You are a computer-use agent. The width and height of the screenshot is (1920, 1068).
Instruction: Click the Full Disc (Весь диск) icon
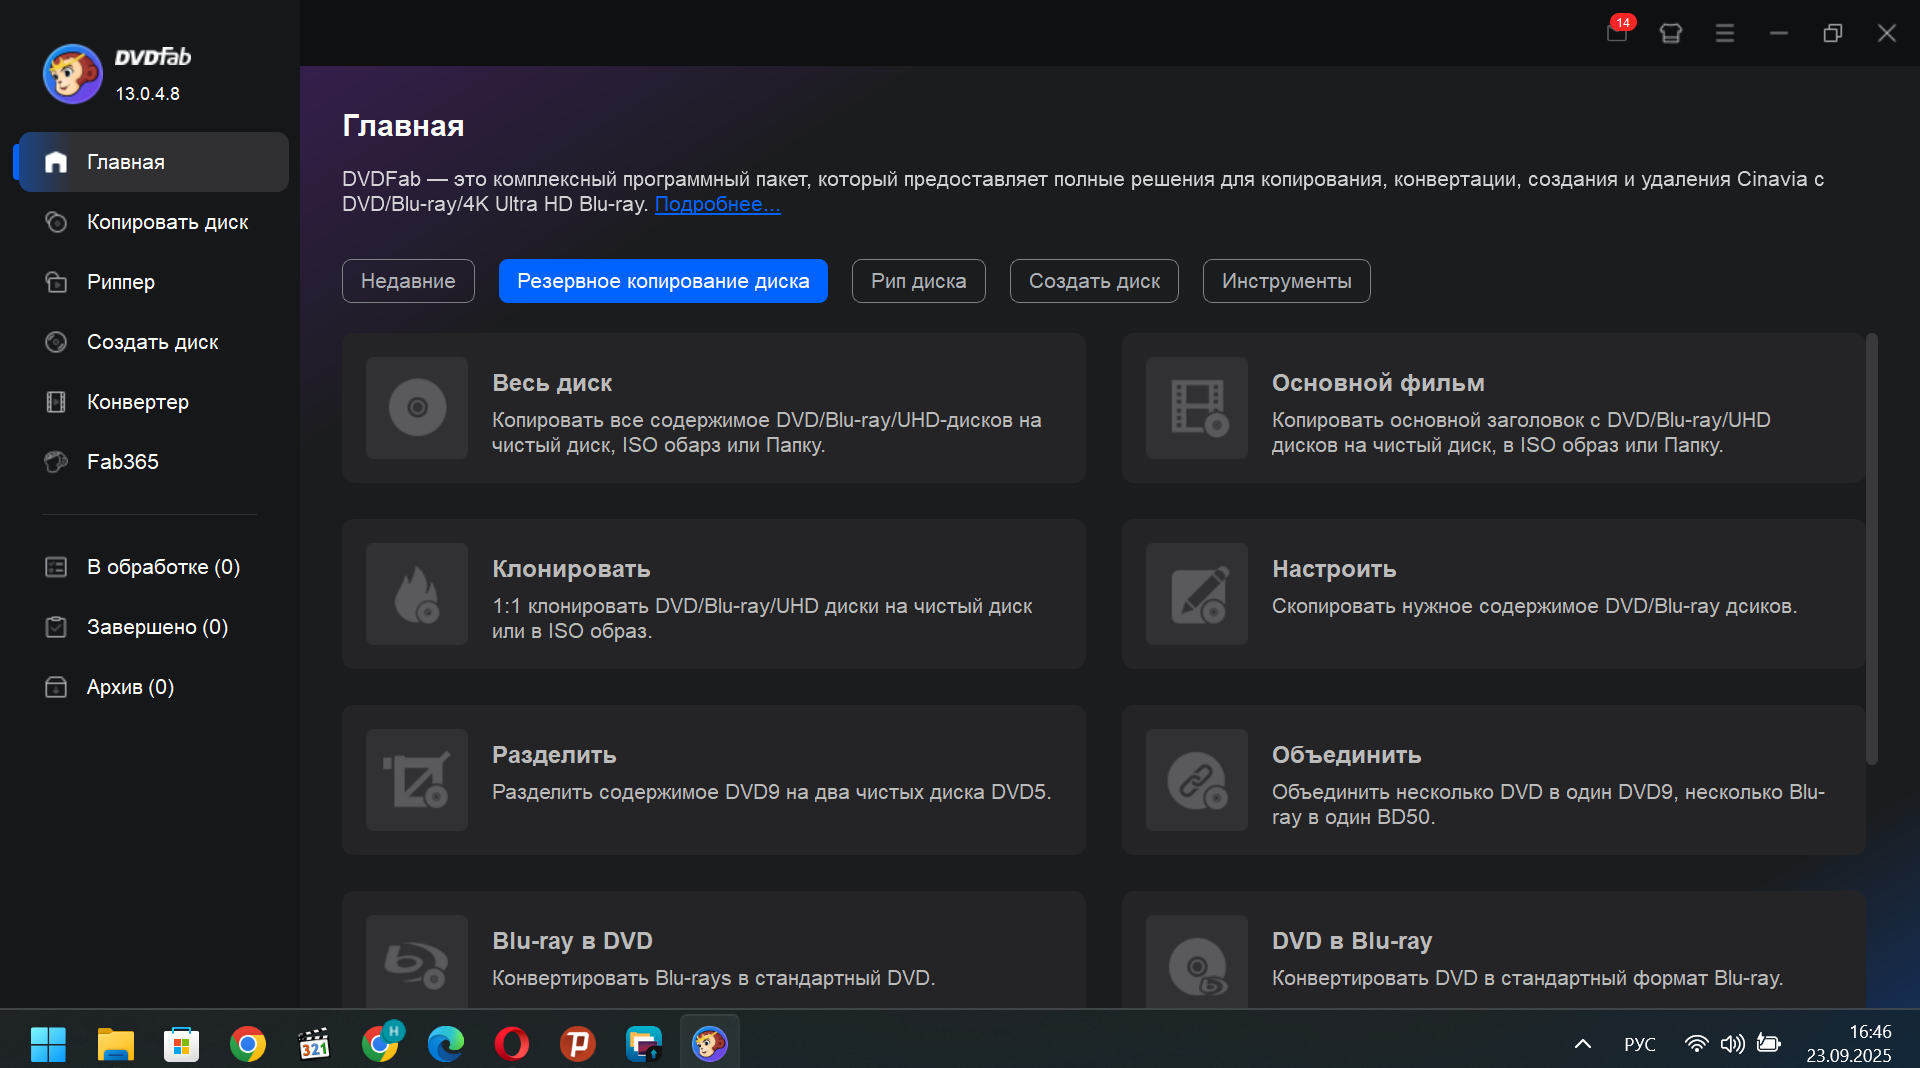pos(417,408)
